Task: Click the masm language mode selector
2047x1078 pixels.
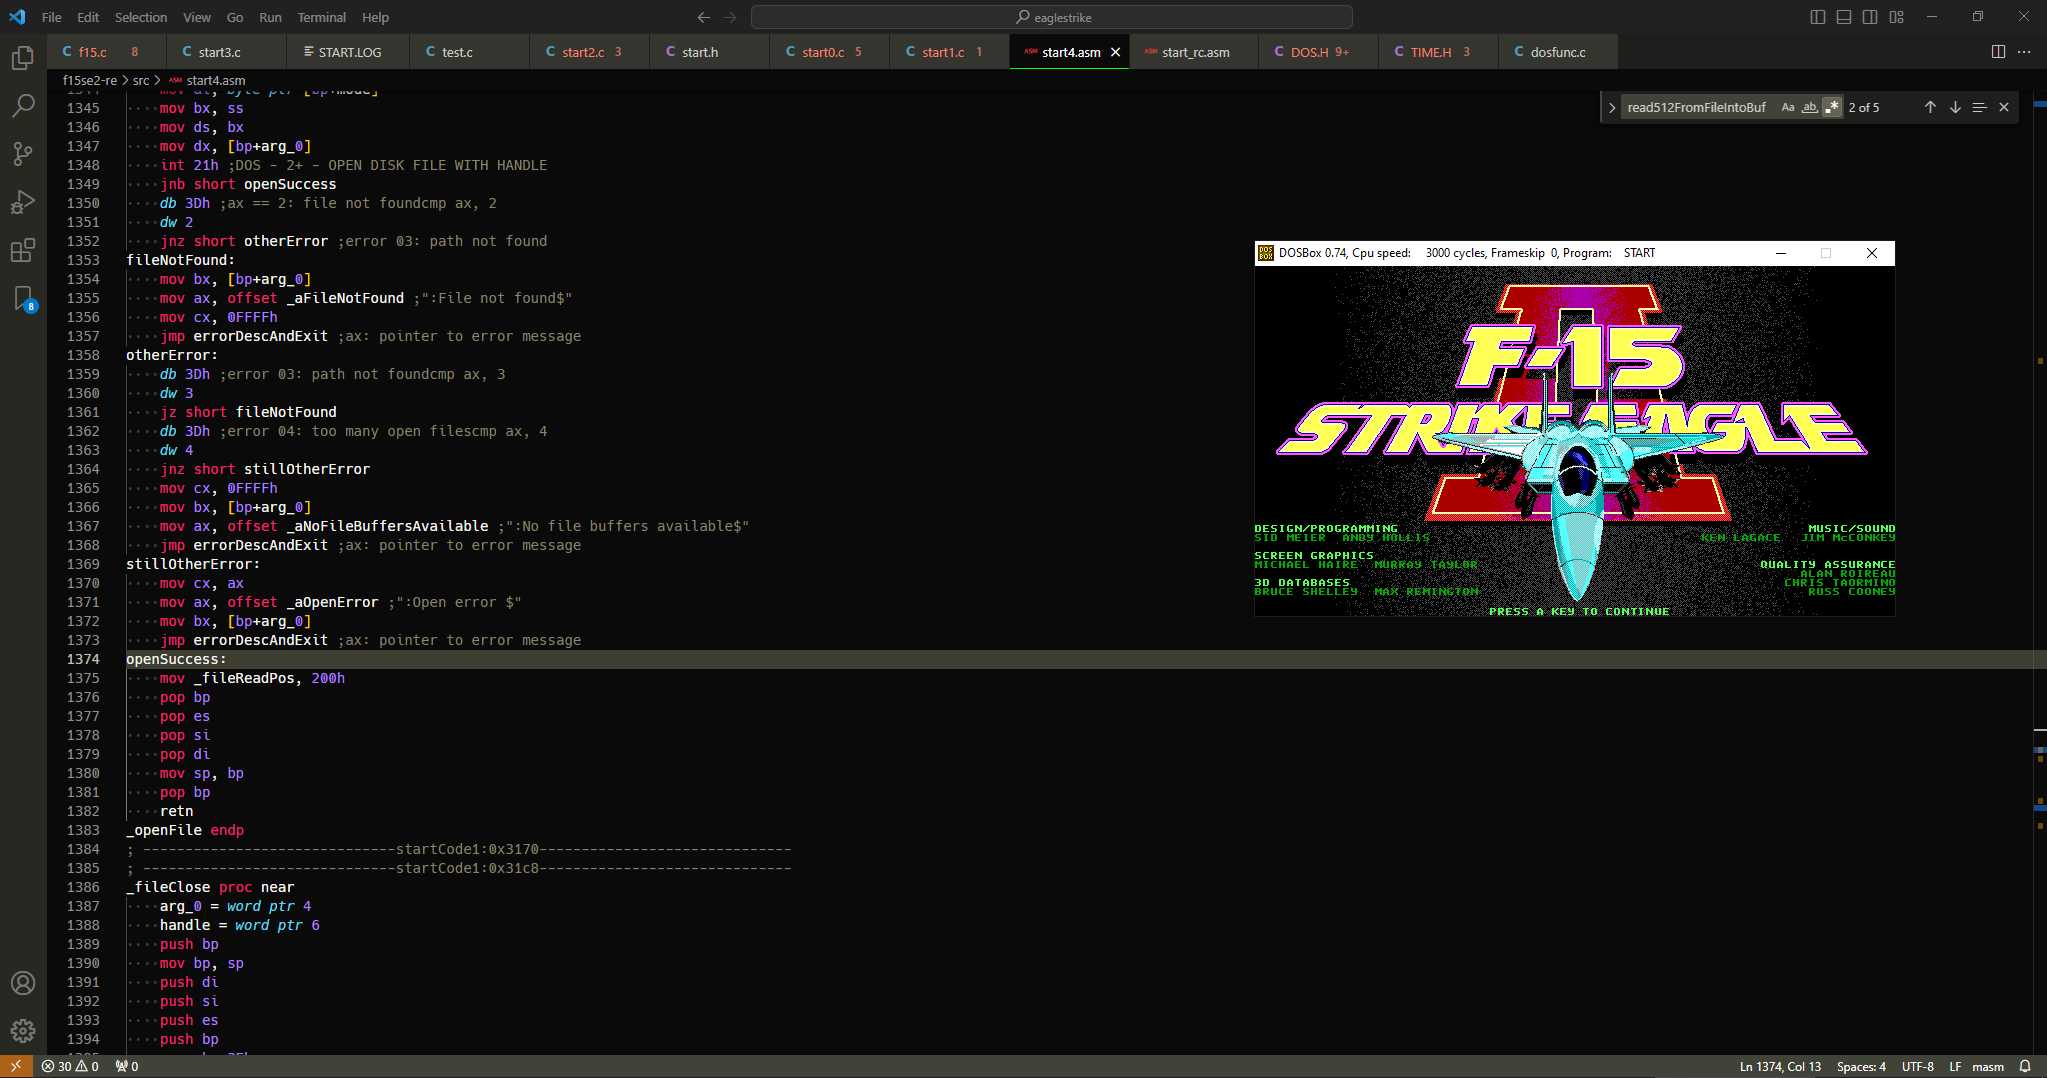Action: pos(1988,1066)
